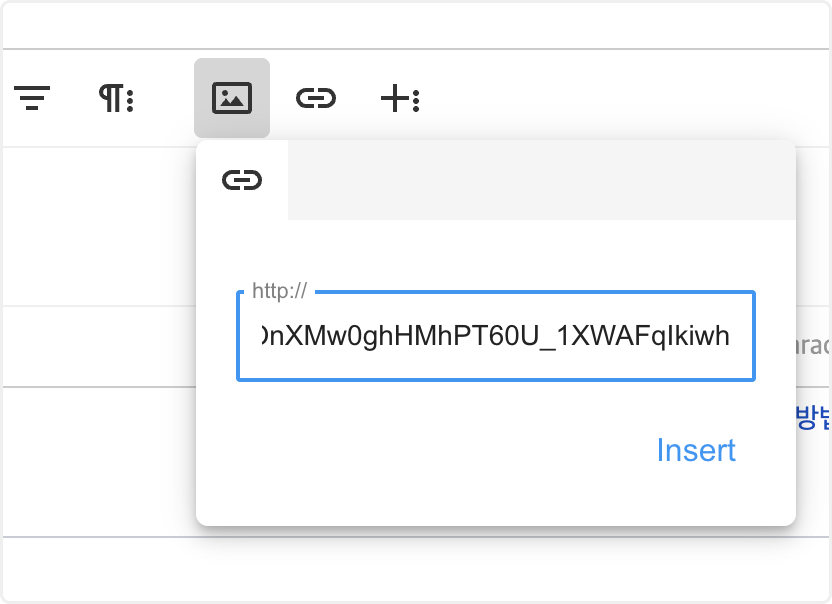Expand the plus more-options toolbar menu
Image resolution: width=832 pixels, height=604 pixels.
coord(400,98)
